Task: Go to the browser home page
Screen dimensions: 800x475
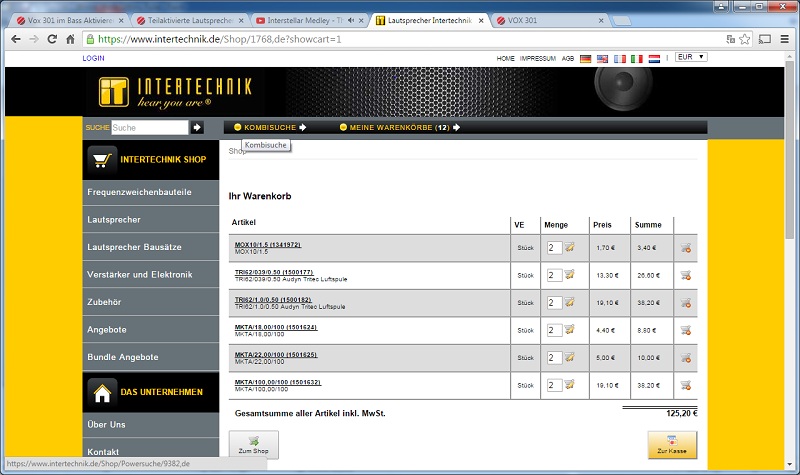Action: pyautogui.click(x=70, y=39)
